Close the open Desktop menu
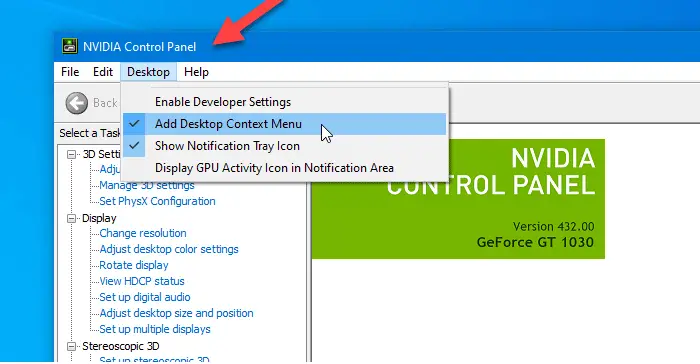 pos(148,72)
